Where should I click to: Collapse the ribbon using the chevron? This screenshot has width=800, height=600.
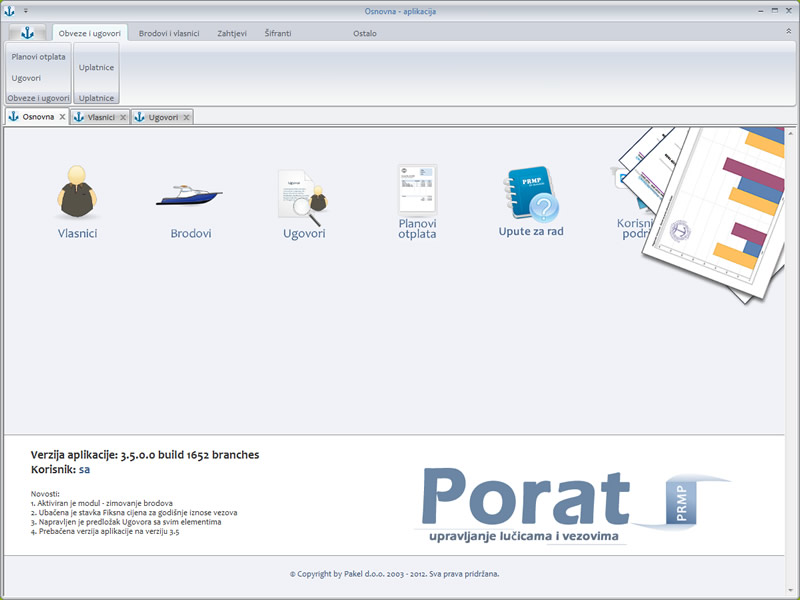788,33
